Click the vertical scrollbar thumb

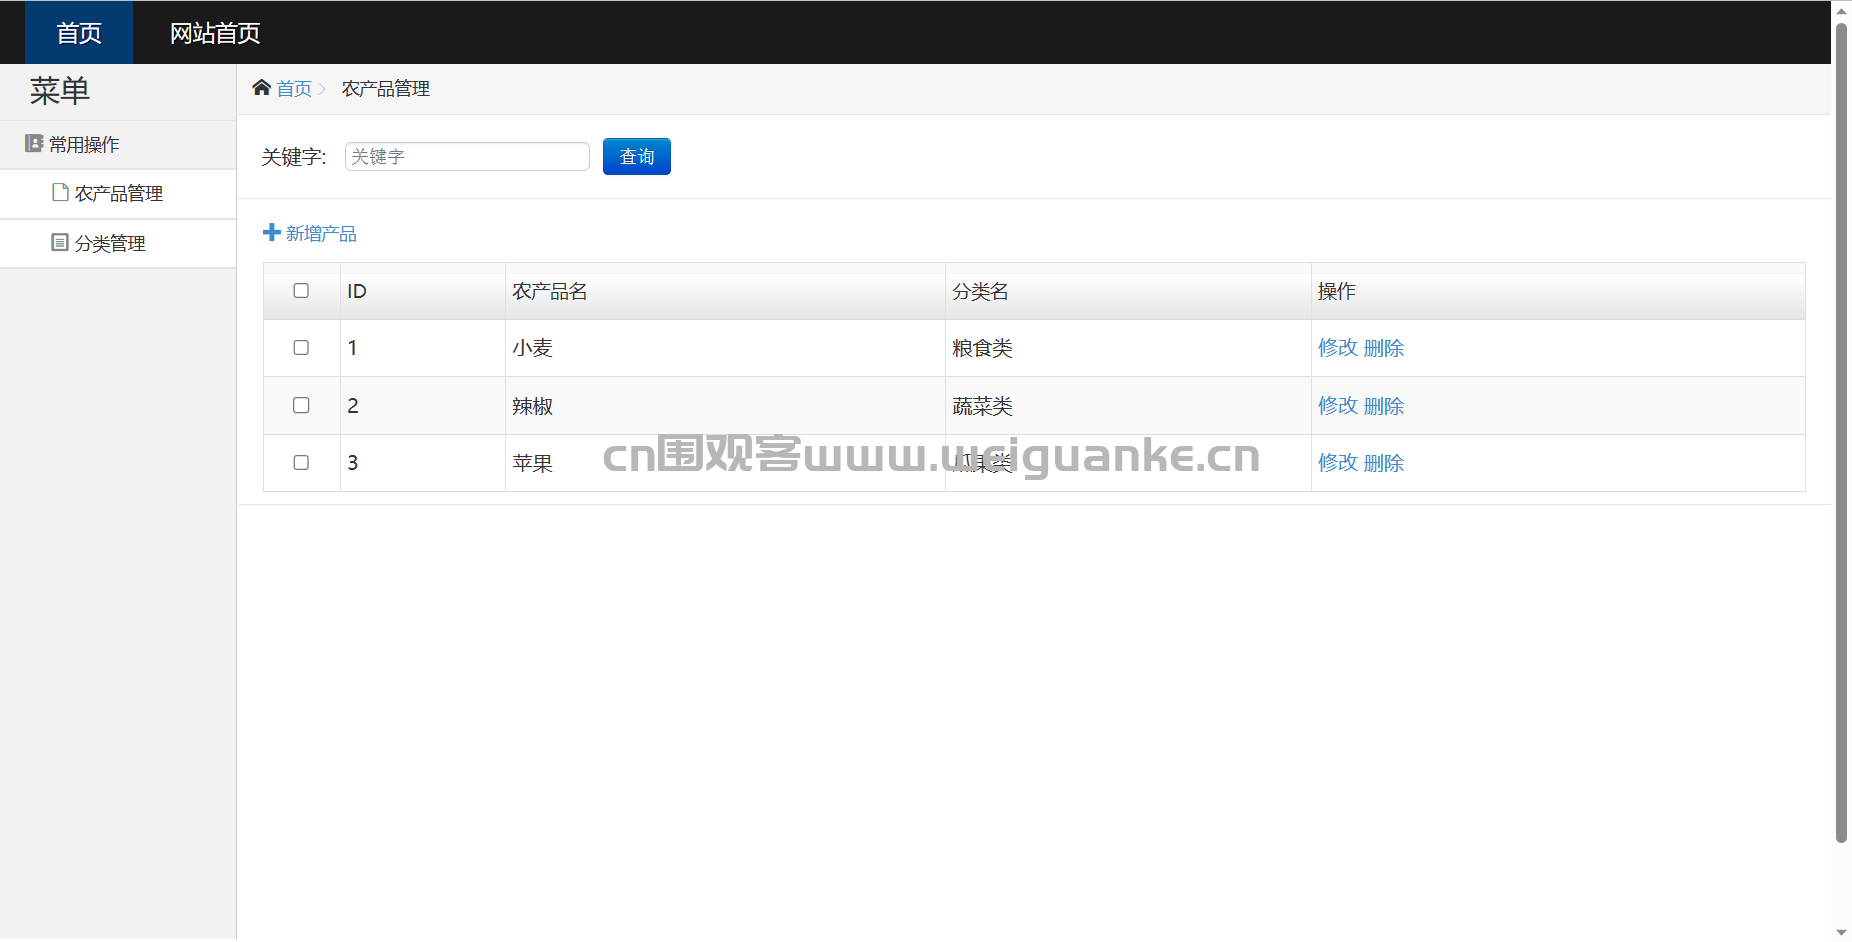tap(1841, 432)
